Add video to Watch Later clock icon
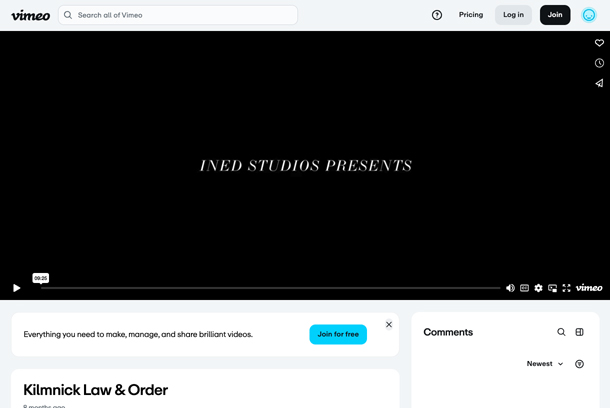 tap(599, 63)
